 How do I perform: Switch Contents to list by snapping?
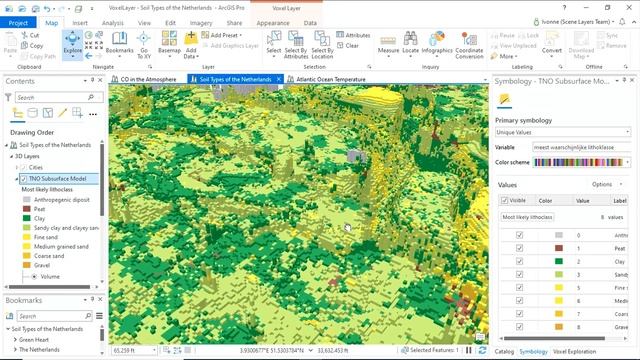pos(77,113)
